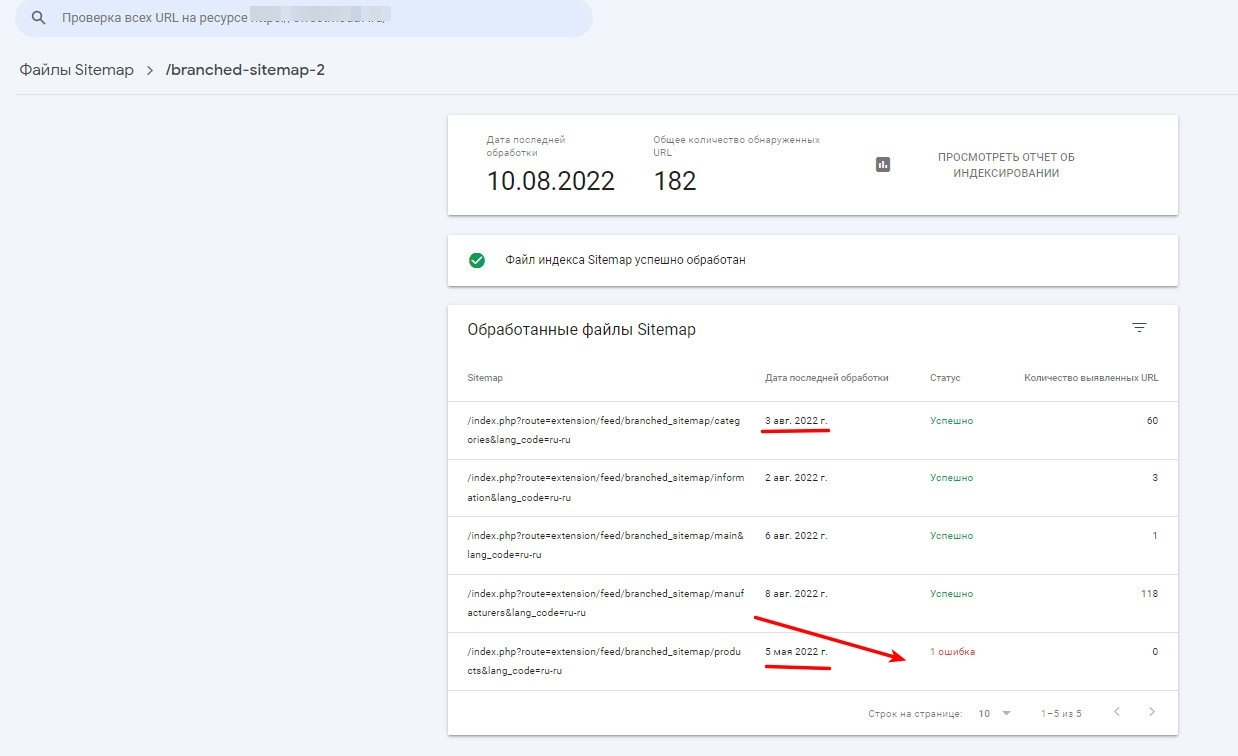Click the previous page arrow in pagination
The width and height of the screenshot is (1238, 756).
pyautogui.click(x=1116, y=713)
